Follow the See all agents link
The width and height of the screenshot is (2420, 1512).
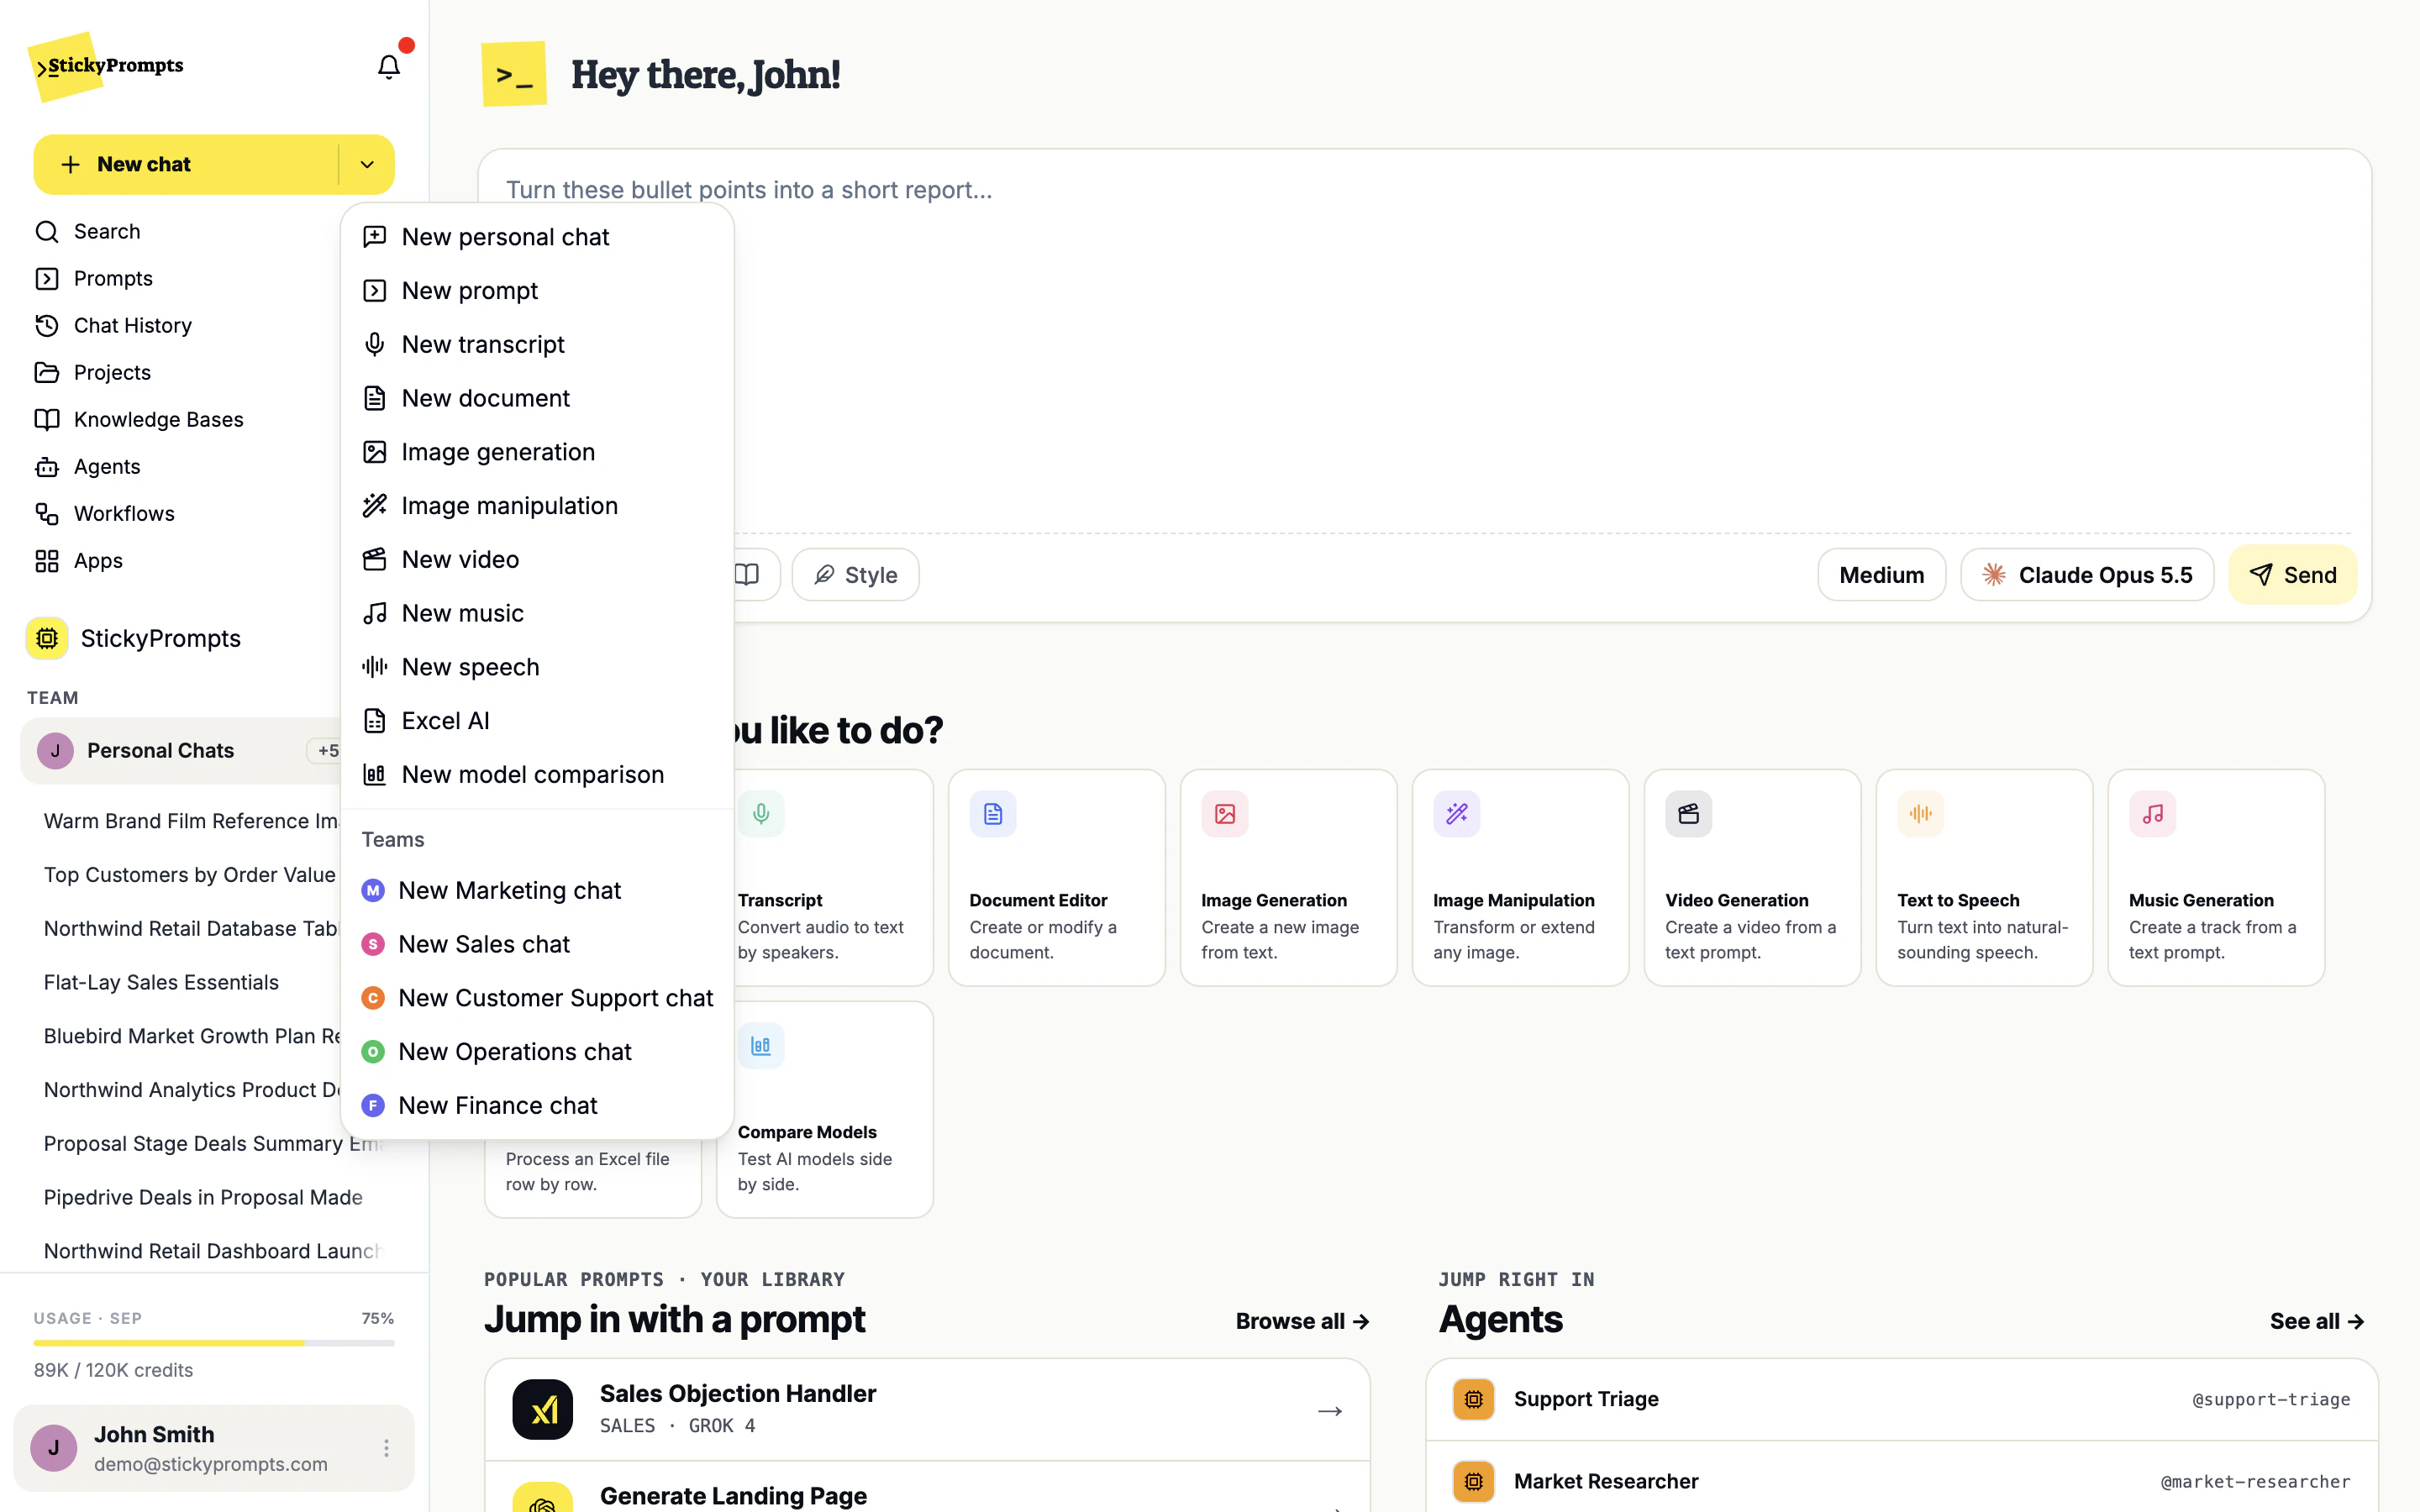pos(2317,1321)
